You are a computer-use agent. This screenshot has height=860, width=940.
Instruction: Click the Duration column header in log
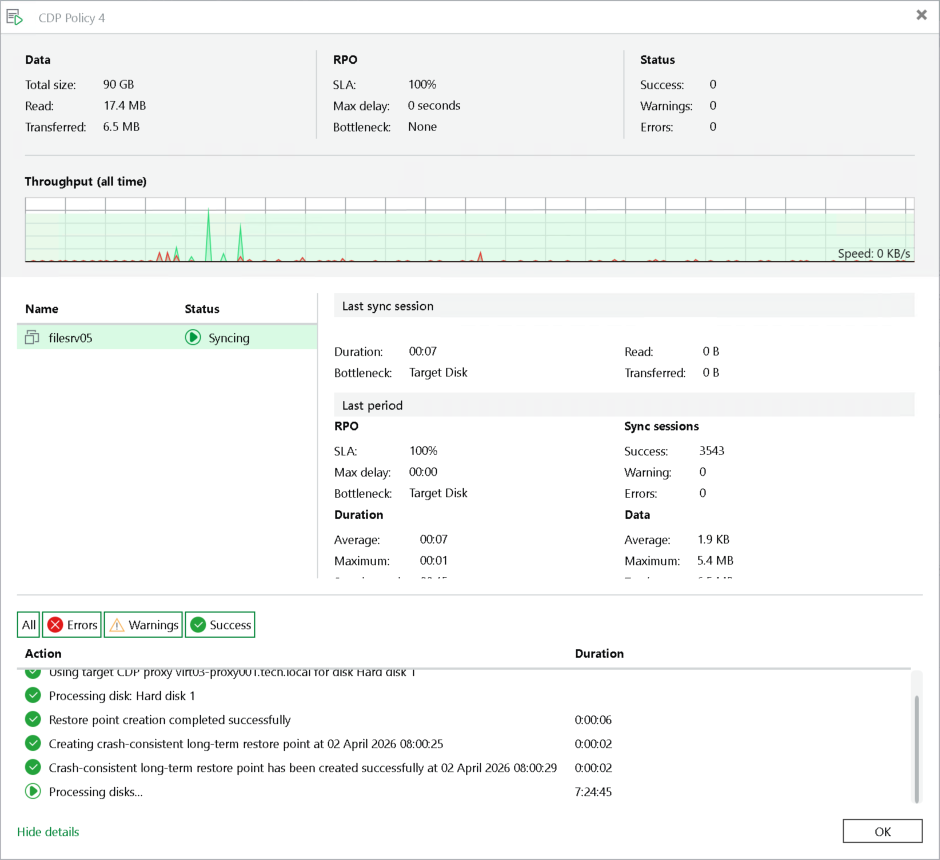point(599,654)
